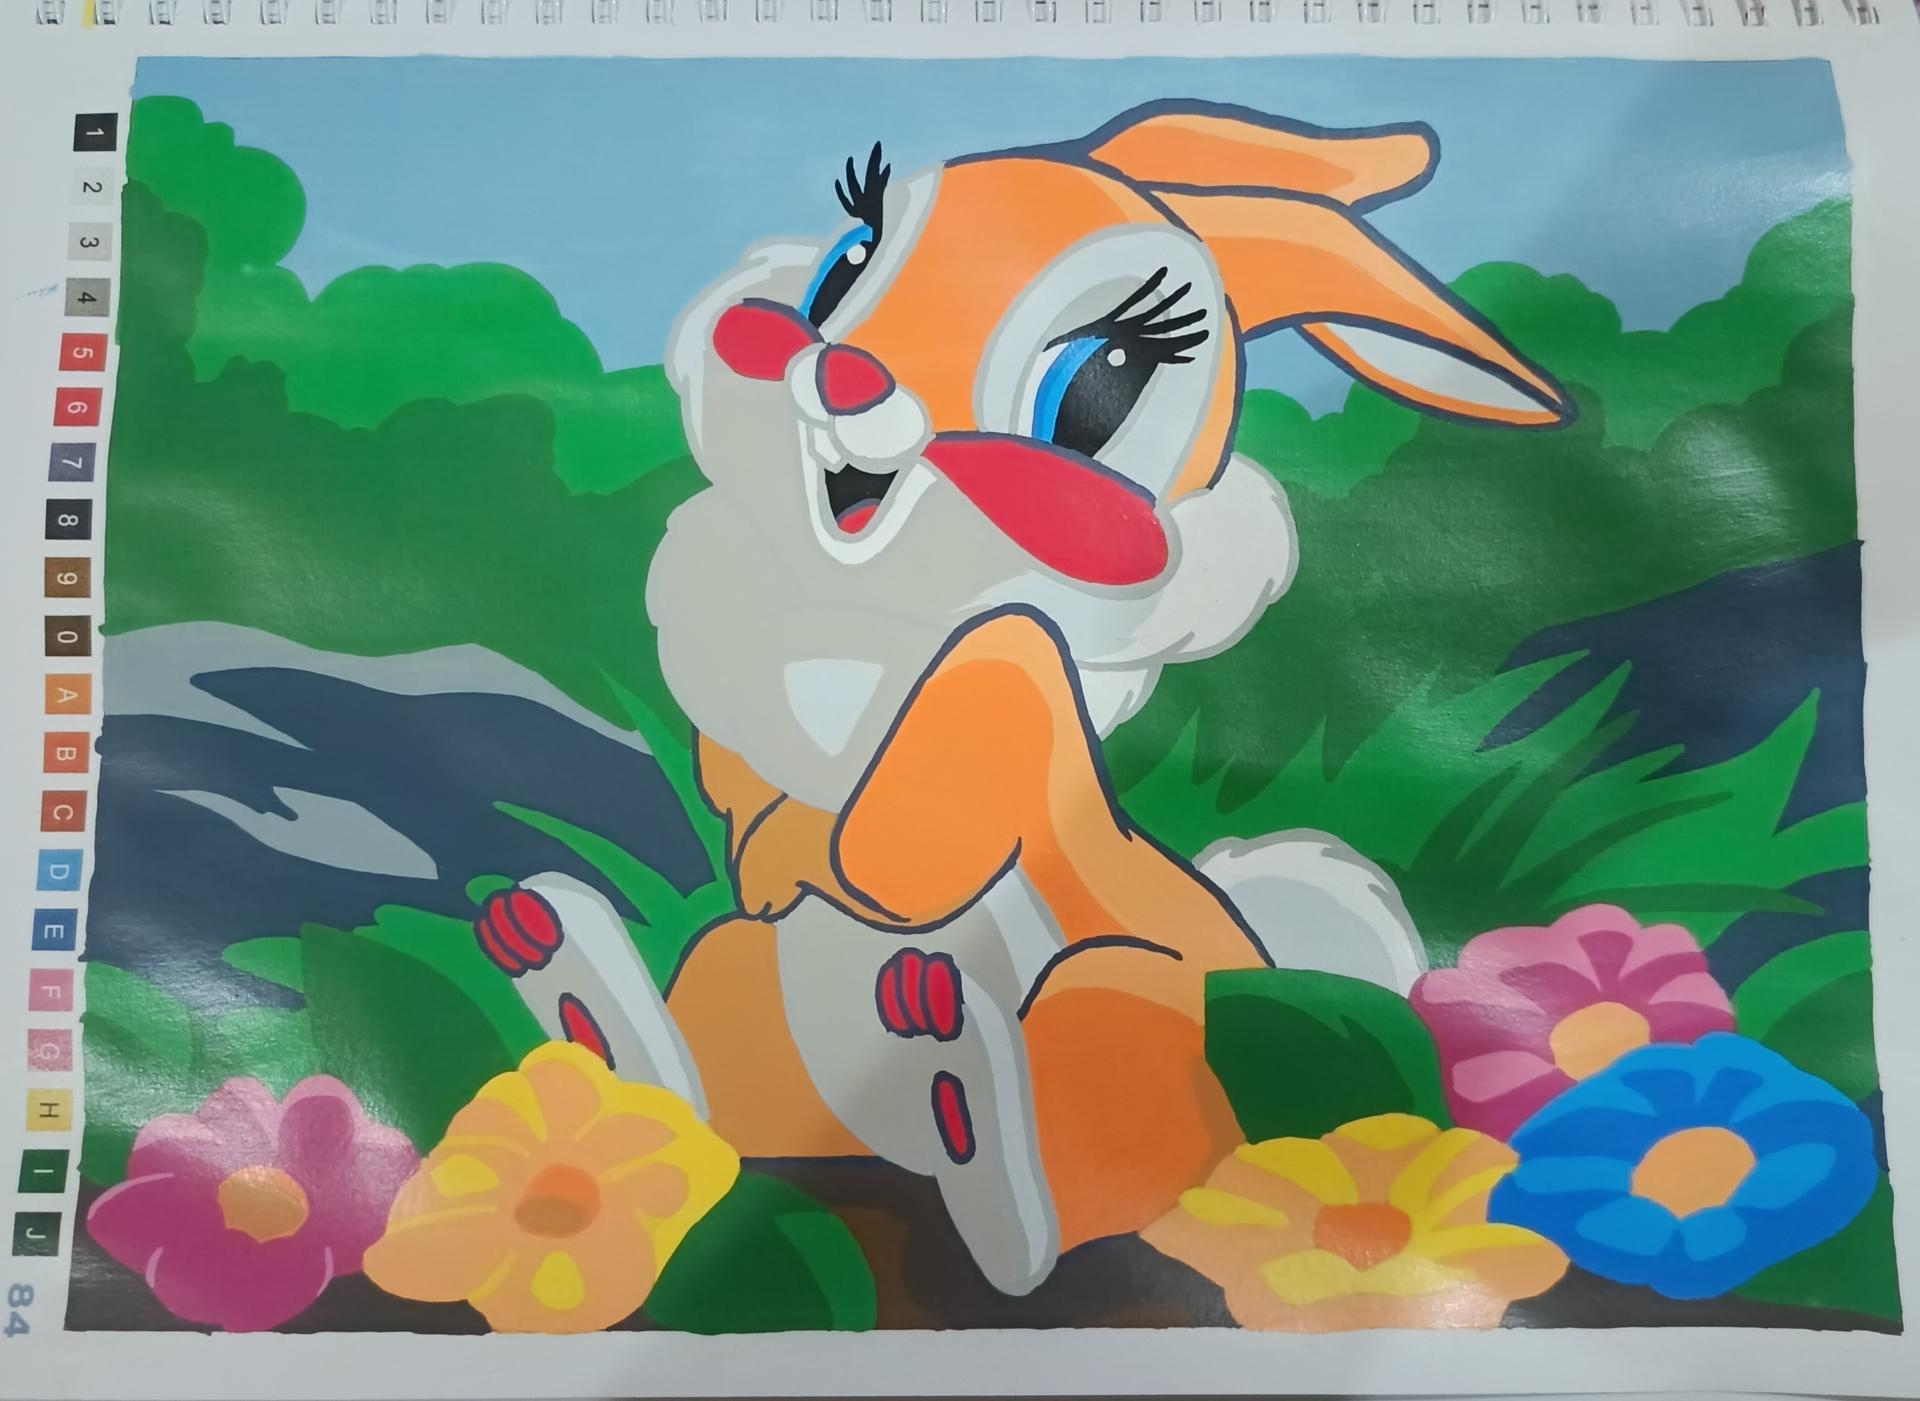This screenshot has width=1920, height=1401.
Task: Pick the pink swatch labeled G
Action: click(50, 1052)
